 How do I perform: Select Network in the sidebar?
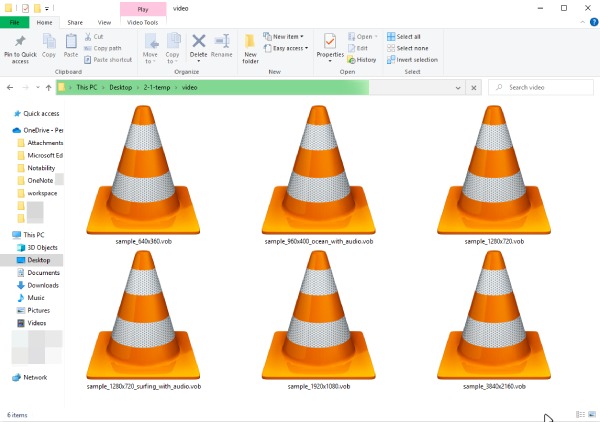click(30, 378)
